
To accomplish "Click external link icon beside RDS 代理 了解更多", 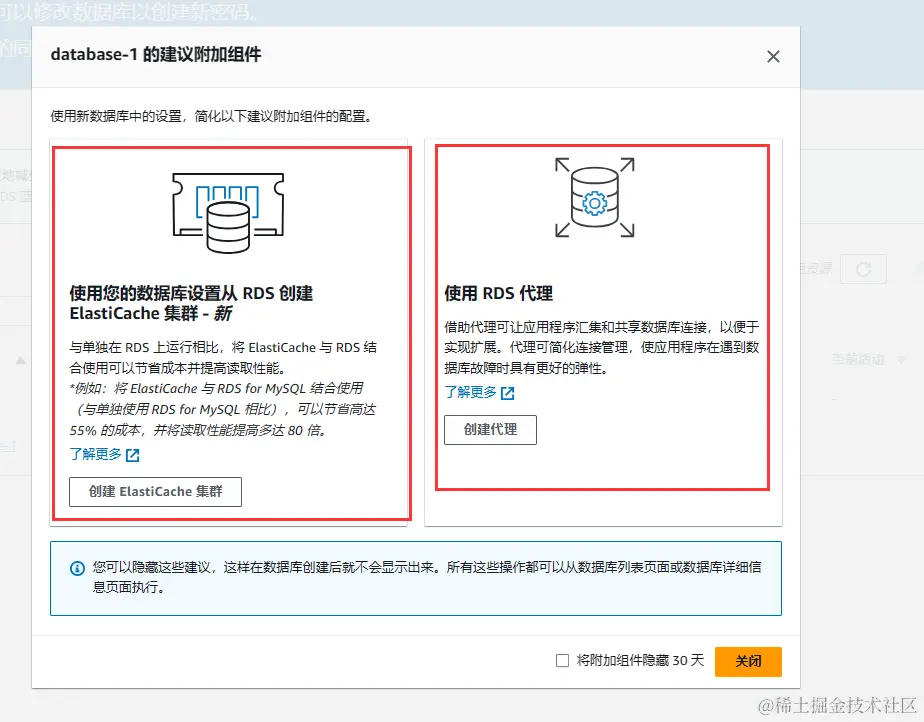I will tap(507, 393).
